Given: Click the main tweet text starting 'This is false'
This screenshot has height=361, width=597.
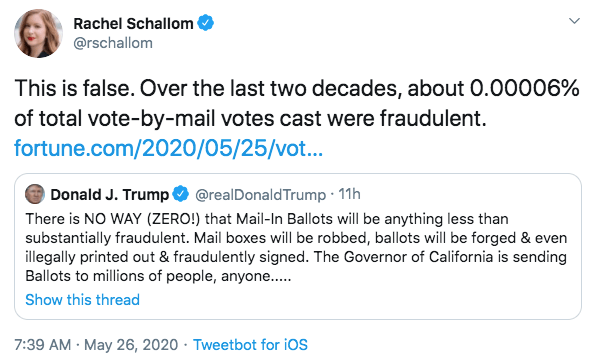Looking at the screenshot, I should point(297,103).
